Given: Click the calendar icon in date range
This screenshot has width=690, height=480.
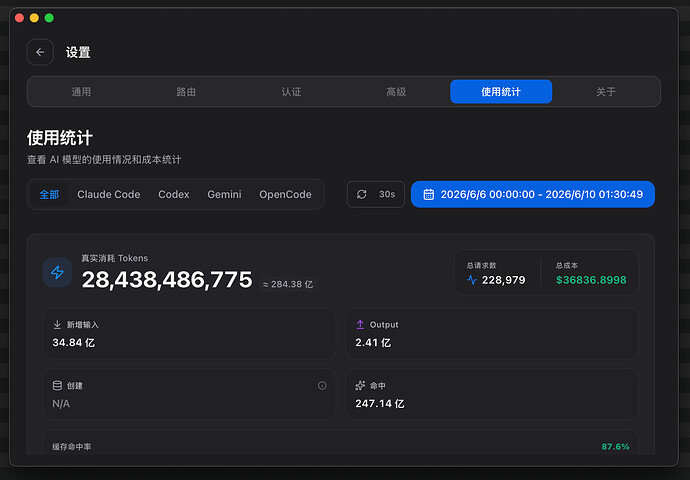Looking at the screenshot, I should coord(429,194).
